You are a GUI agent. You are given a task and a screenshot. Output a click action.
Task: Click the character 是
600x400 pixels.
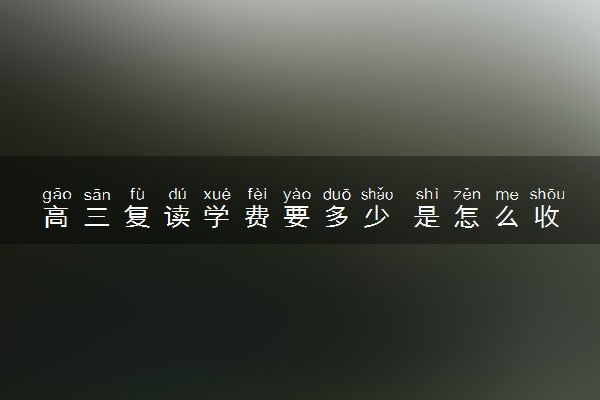tap(427, 217)
